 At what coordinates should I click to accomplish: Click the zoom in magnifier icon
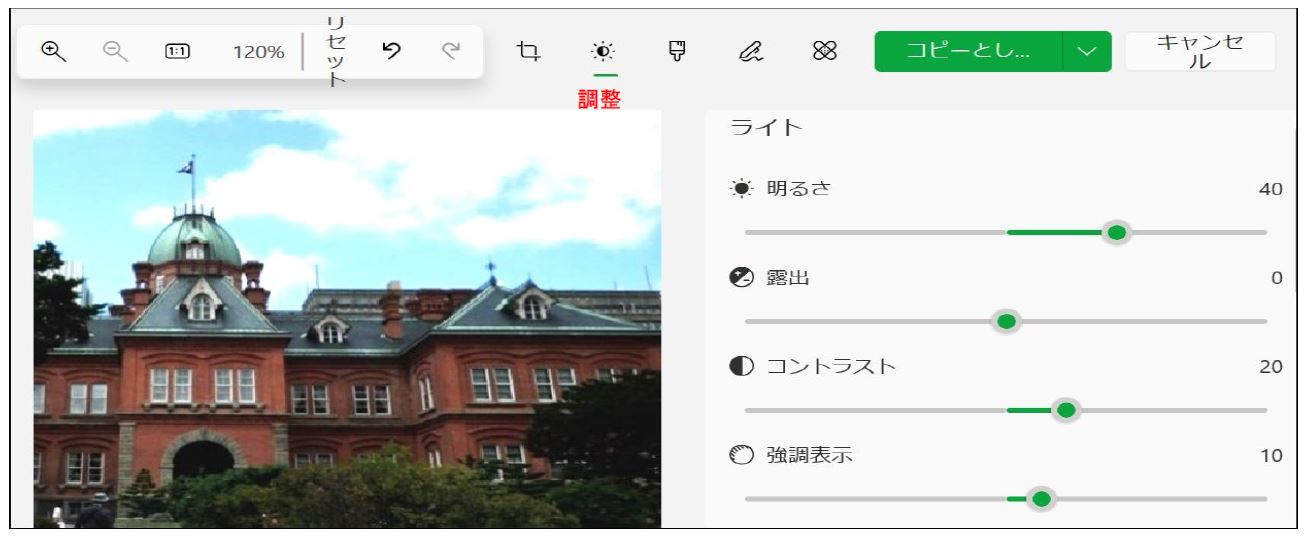click(51, 51)
